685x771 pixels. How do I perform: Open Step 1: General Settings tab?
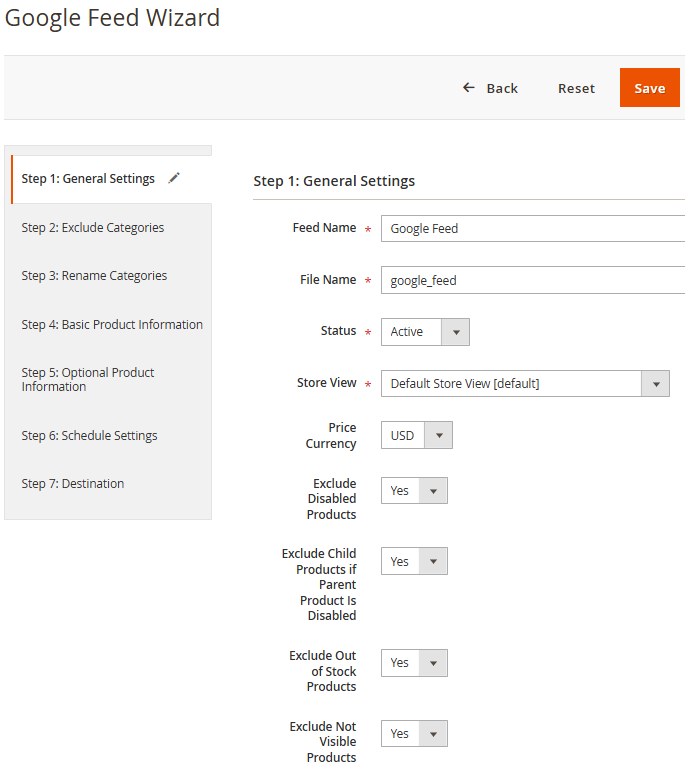112,179
